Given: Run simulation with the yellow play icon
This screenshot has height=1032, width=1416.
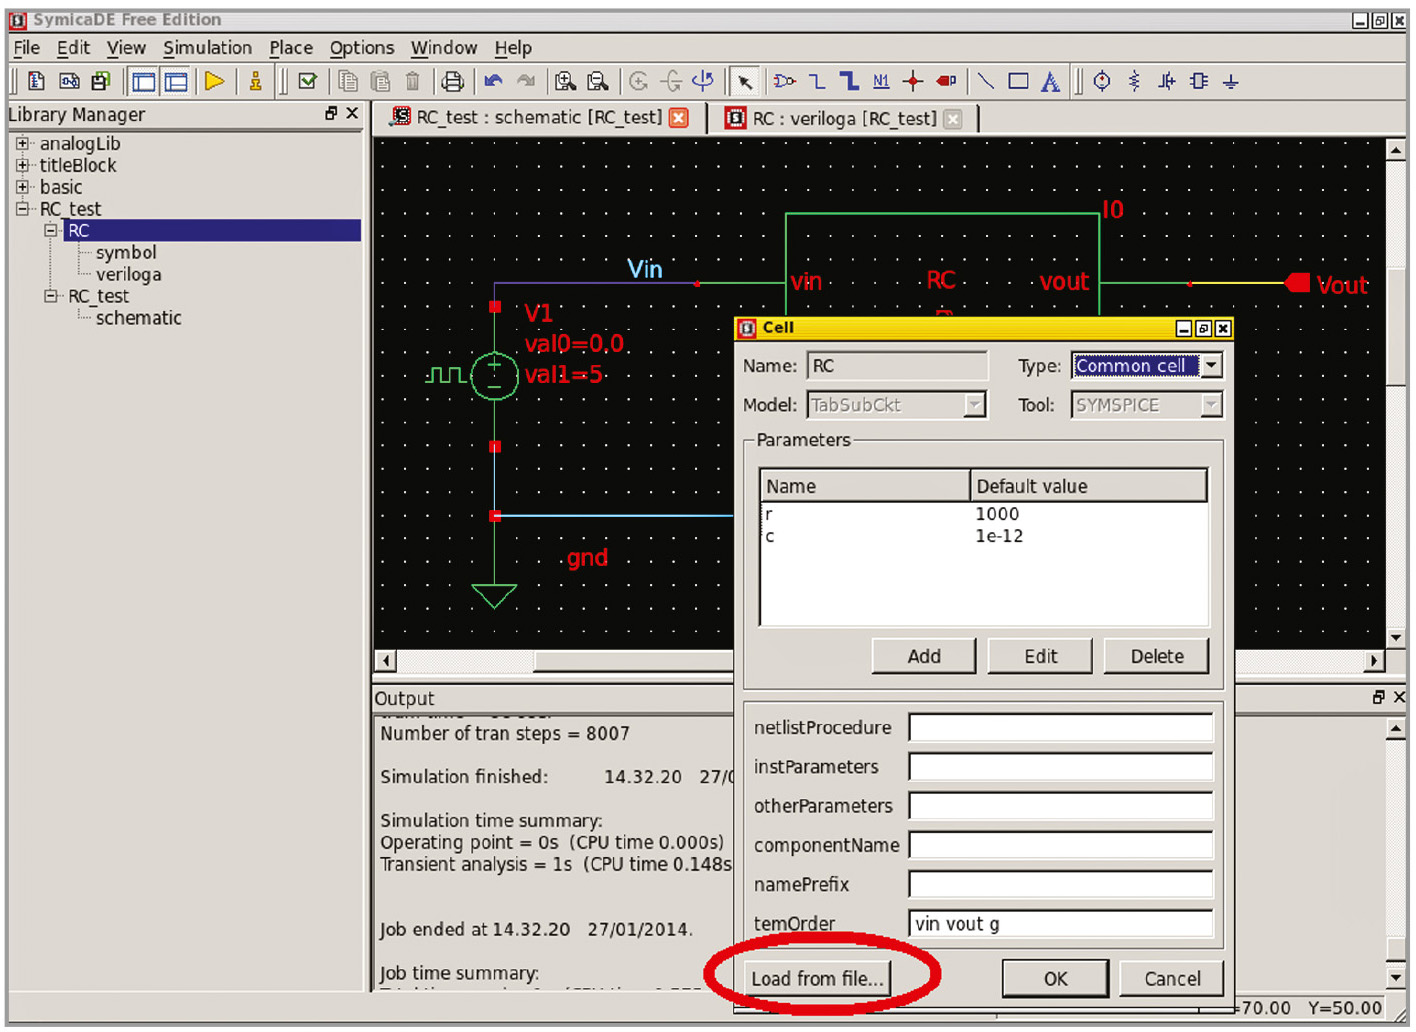Looking at the screenshot, I should pos(214,81).
